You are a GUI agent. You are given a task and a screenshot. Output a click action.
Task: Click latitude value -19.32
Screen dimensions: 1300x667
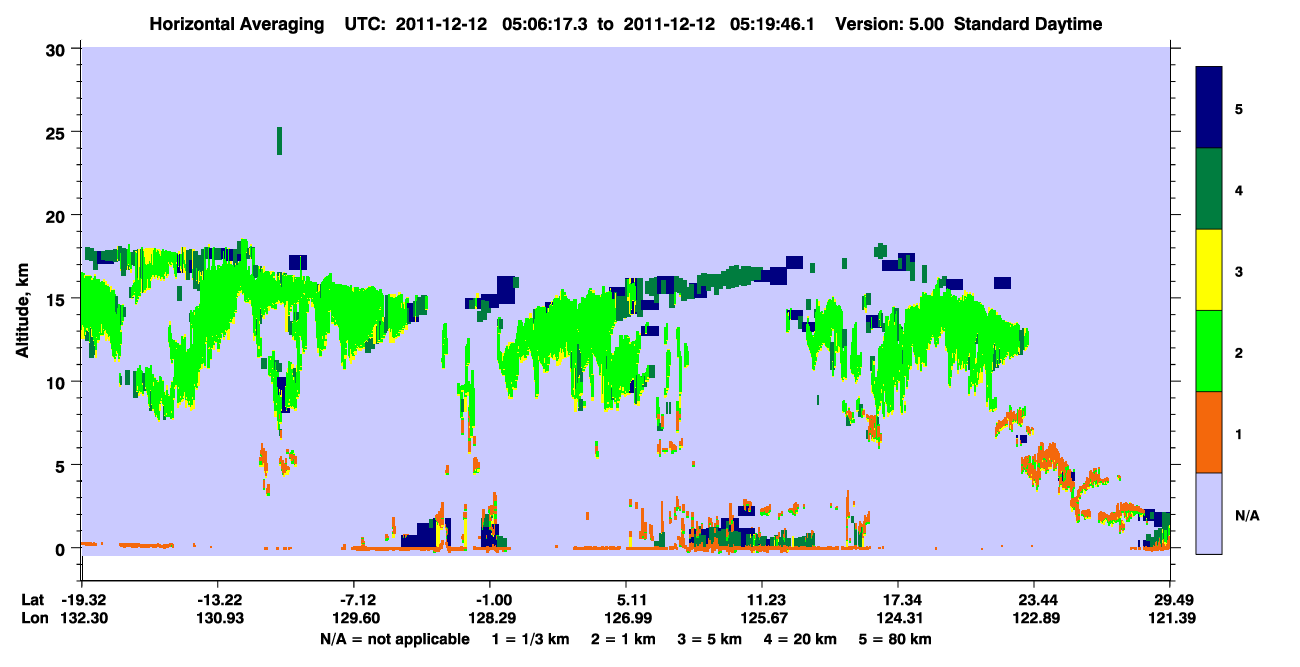click(x=85, y=600)
